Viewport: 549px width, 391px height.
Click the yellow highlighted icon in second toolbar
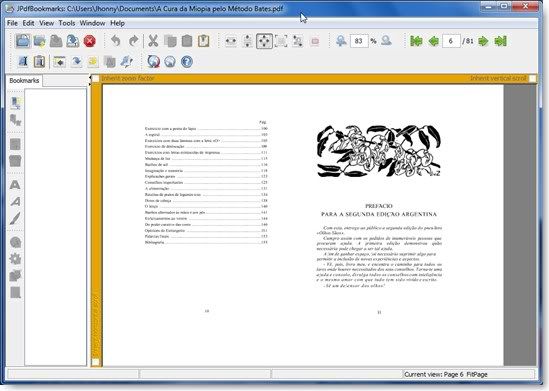point(93,62)
